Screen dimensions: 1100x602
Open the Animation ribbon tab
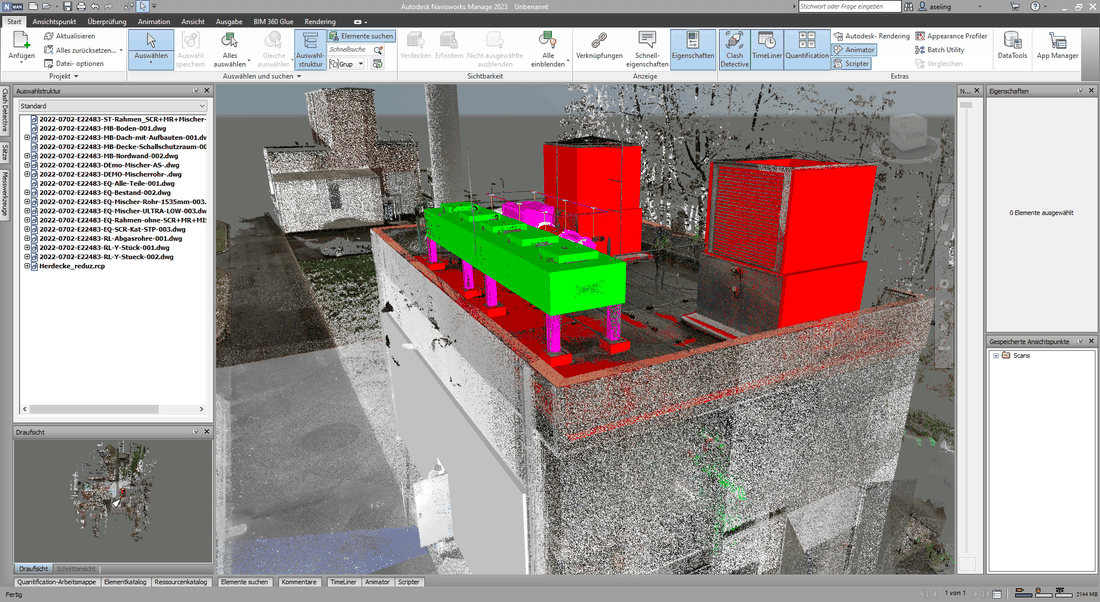tap(154, 22)
